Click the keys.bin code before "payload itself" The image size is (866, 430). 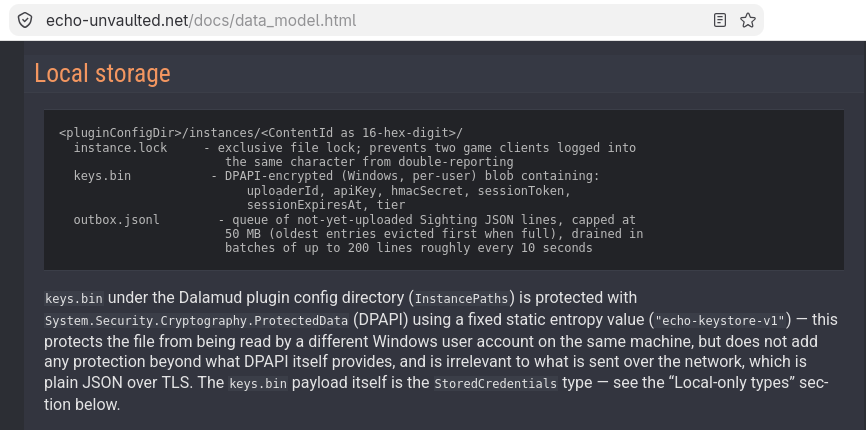[x=258, y=384]
